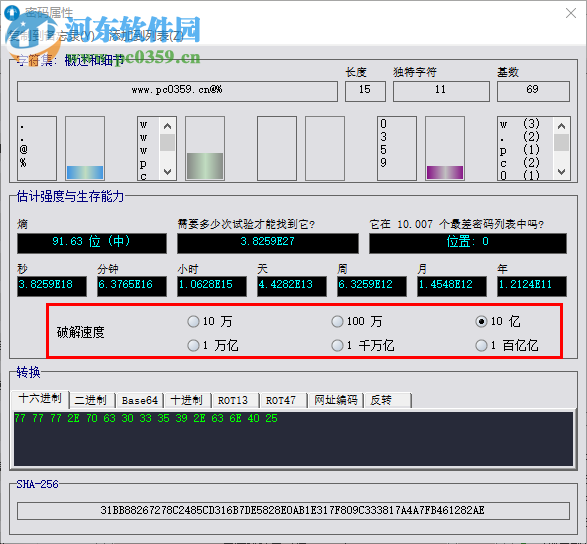This screenshot has height=544, width=587.
Task: Click the 位置: 0 result box
Action: pyautogui.click(x=468, y=243)
